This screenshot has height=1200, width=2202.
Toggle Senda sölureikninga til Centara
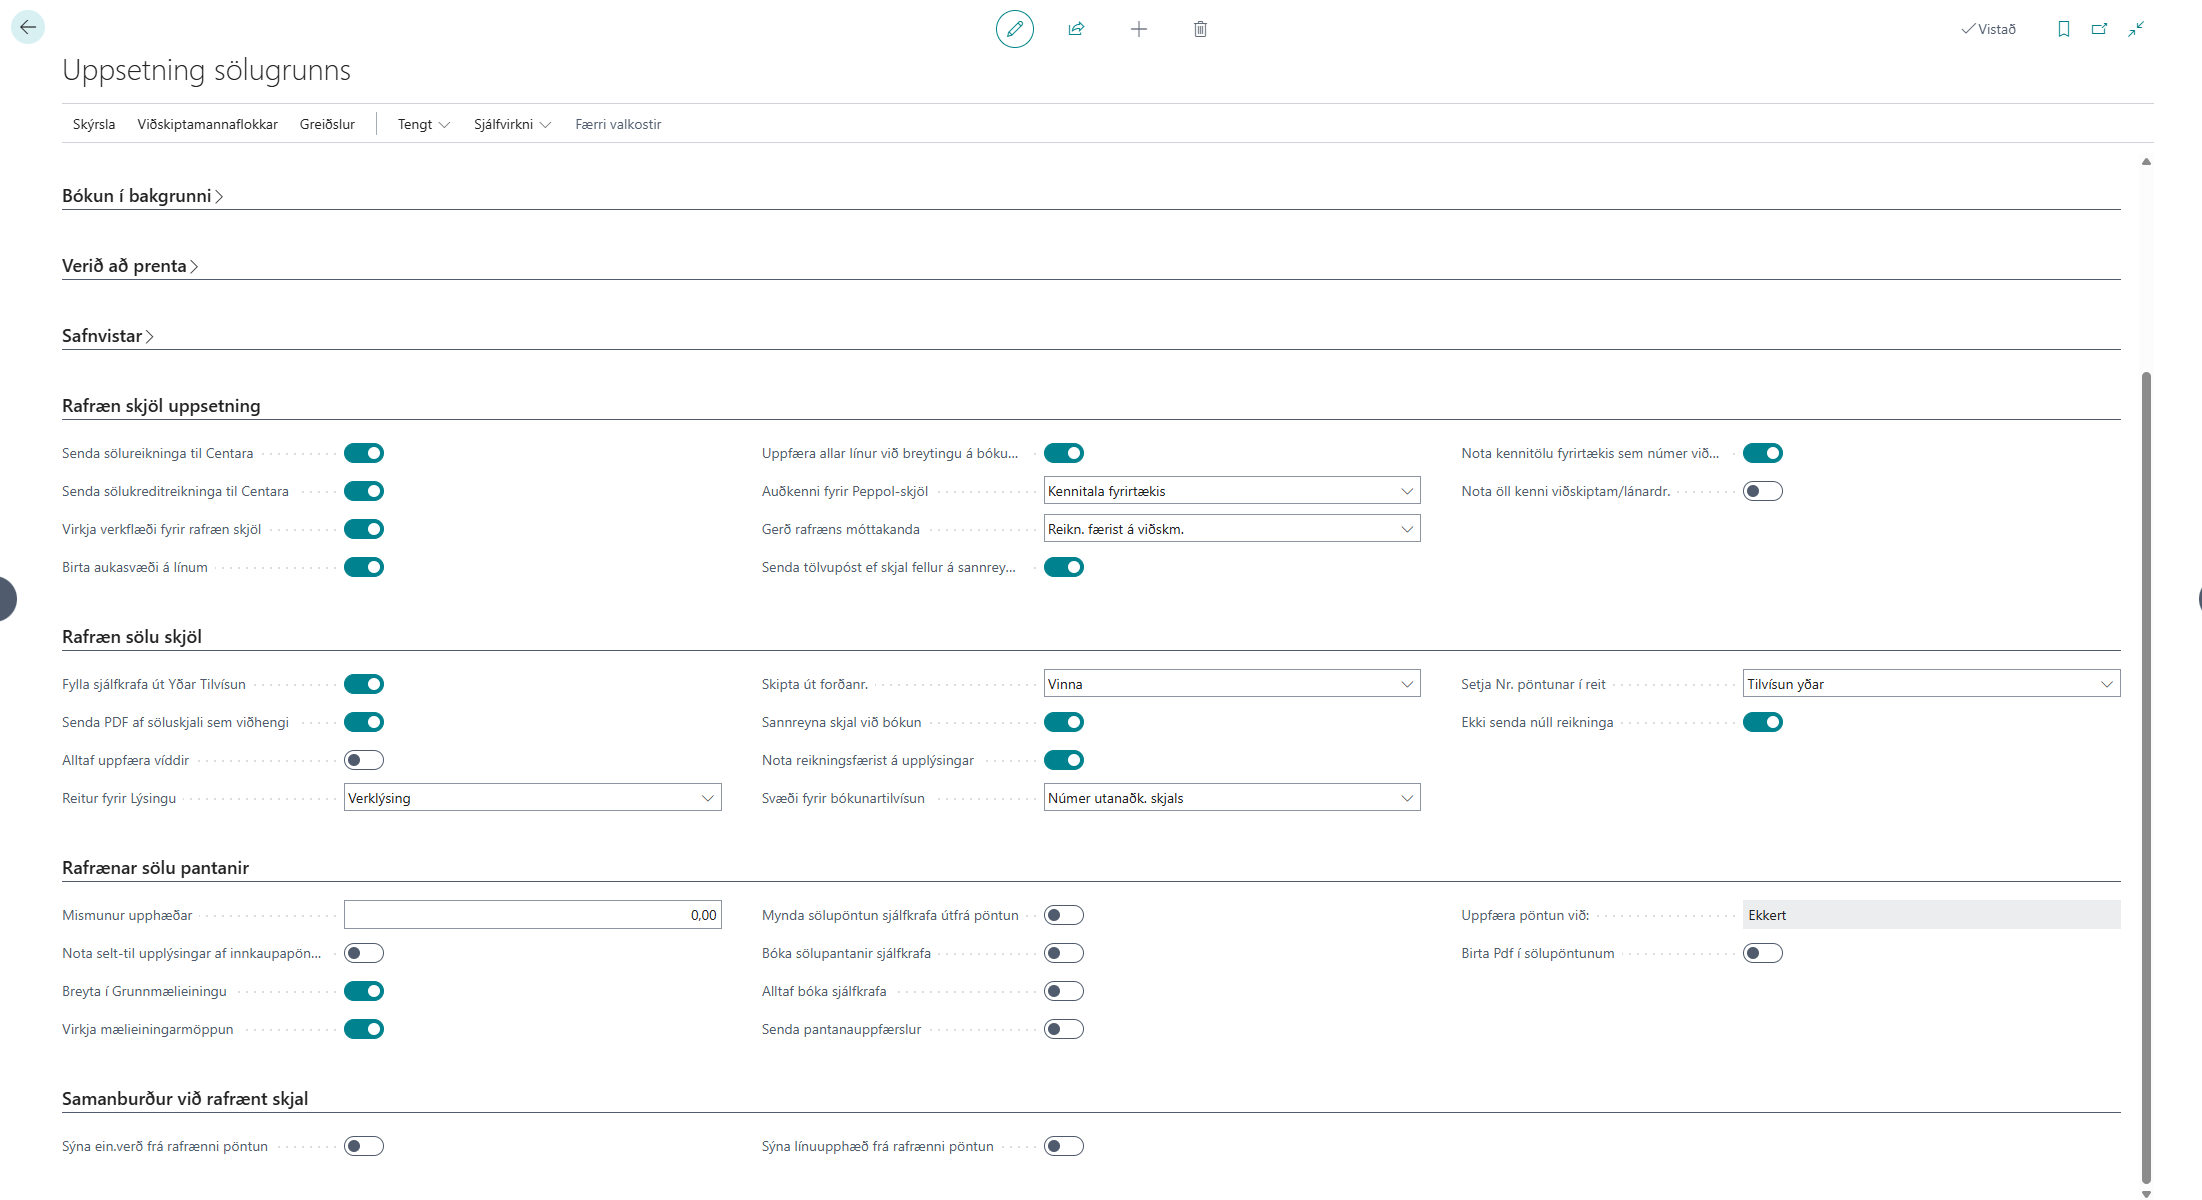(364, 453)
